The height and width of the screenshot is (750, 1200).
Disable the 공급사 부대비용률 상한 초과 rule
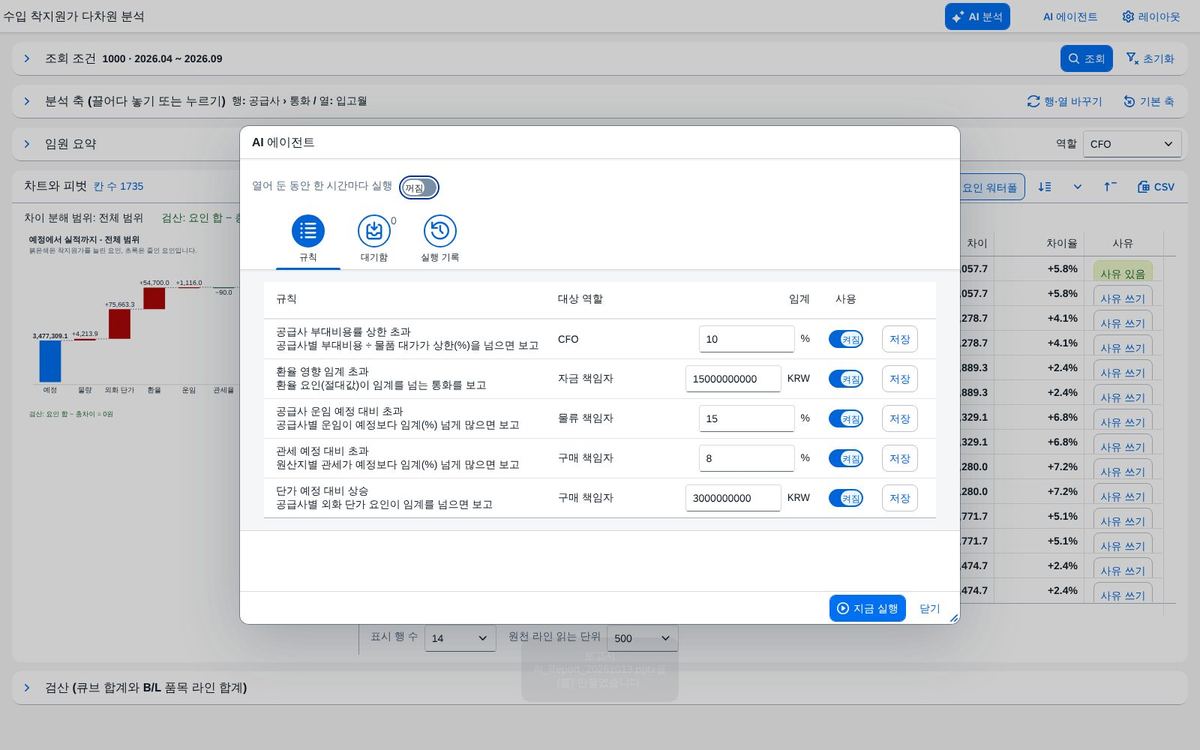click(846, 339)
